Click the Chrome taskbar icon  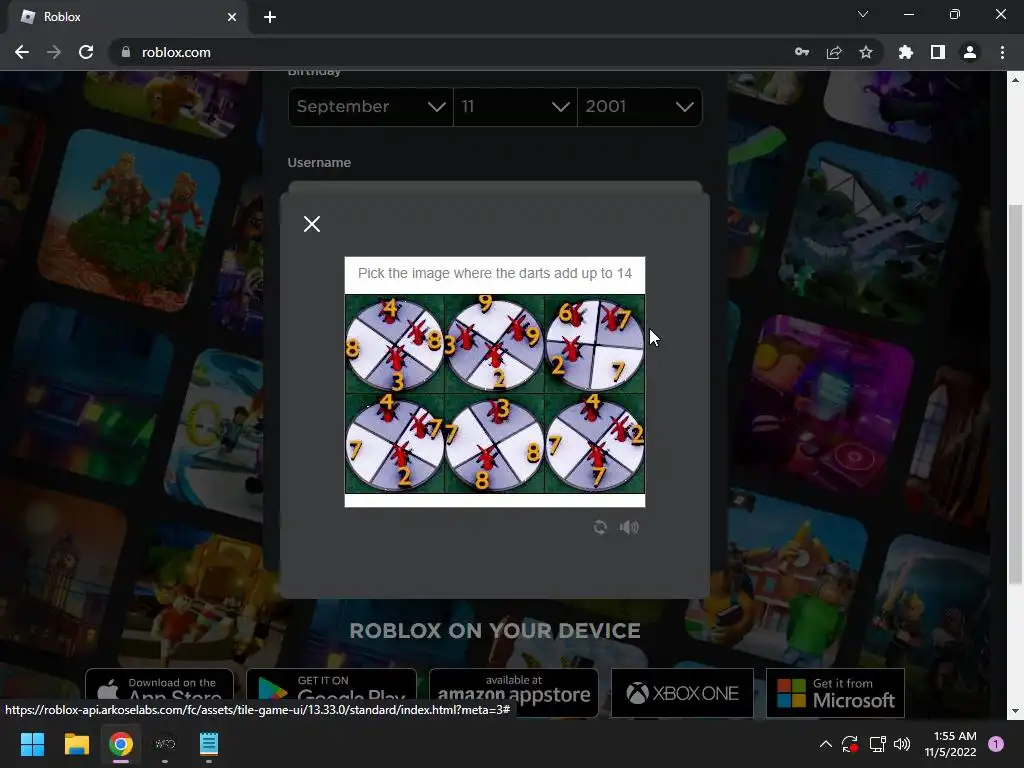pyautogui.click(x=121, y=744)
